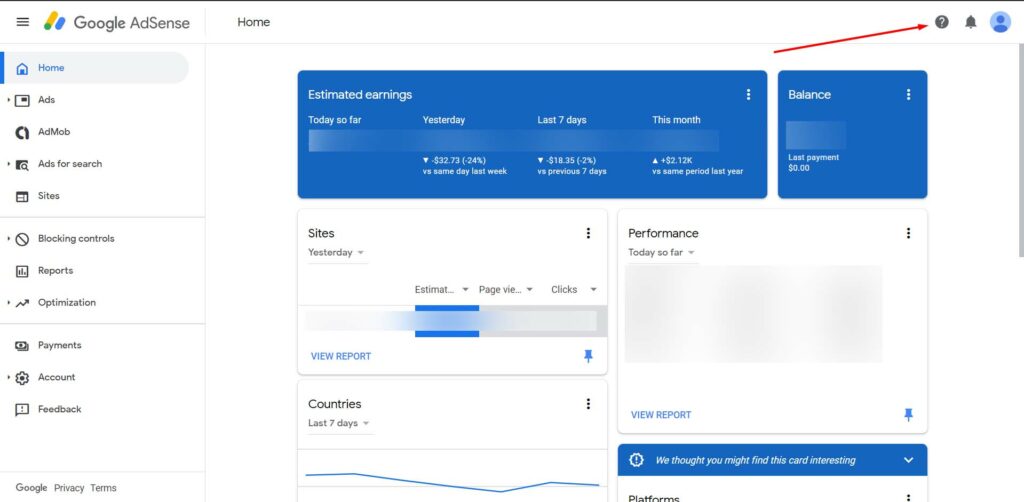Open the Privacy footer link

pos(69,488)
